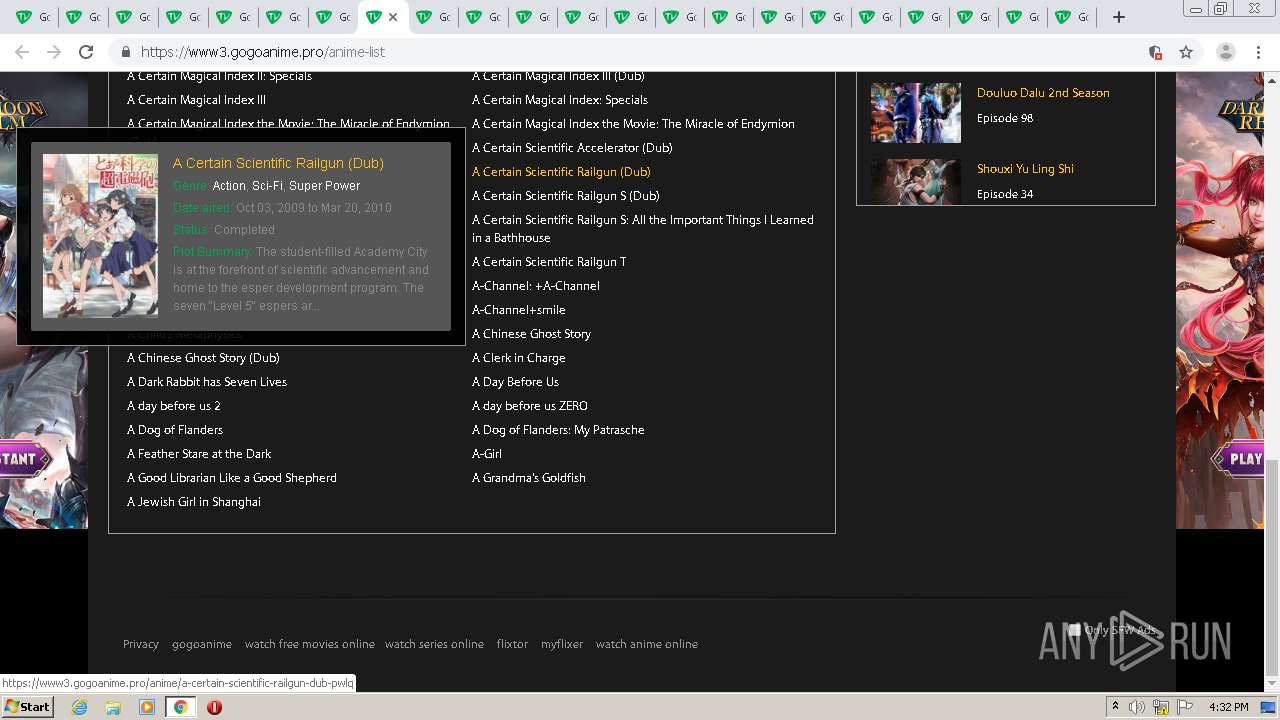Open the Chrome three-dot menu

1258,52
